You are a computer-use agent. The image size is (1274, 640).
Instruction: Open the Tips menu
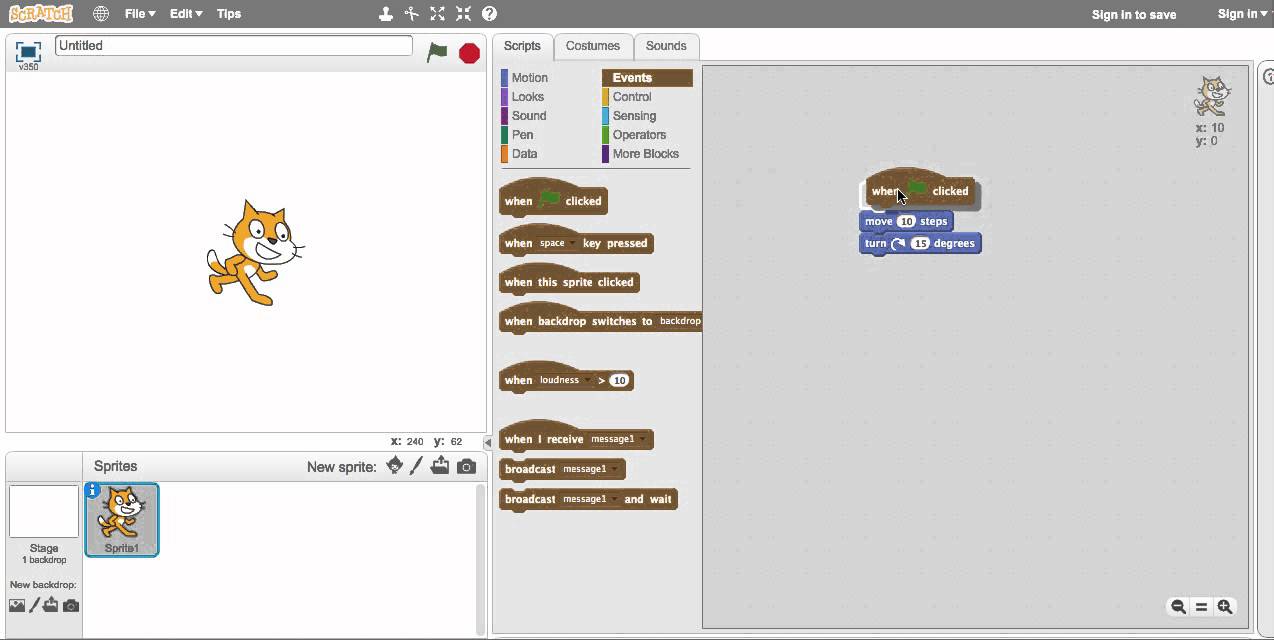coord(229,14)
